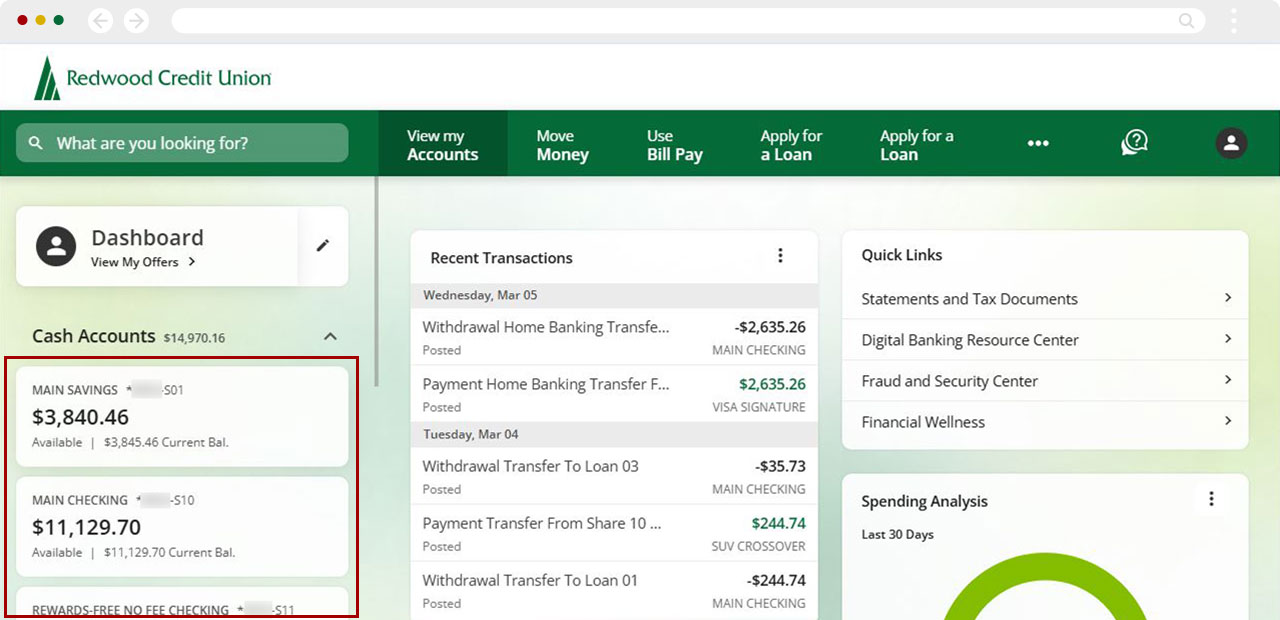Open Fraud and Security Center arrow
The height and width of the screenshot is (620, 1280).
[1227, 380]
